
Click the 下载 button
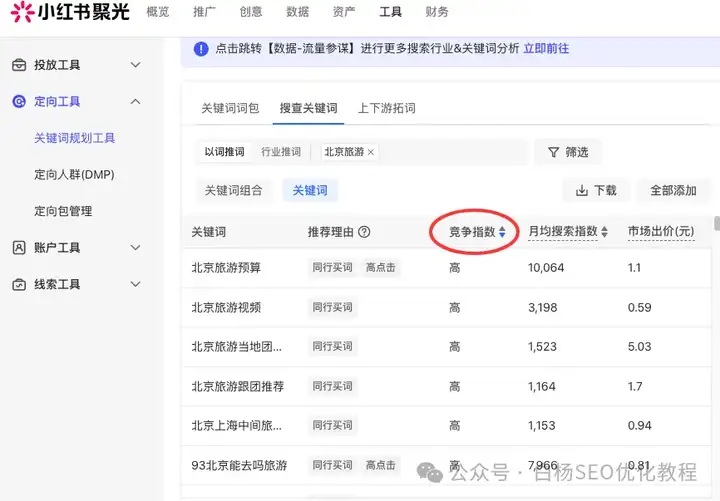(596, 191)
